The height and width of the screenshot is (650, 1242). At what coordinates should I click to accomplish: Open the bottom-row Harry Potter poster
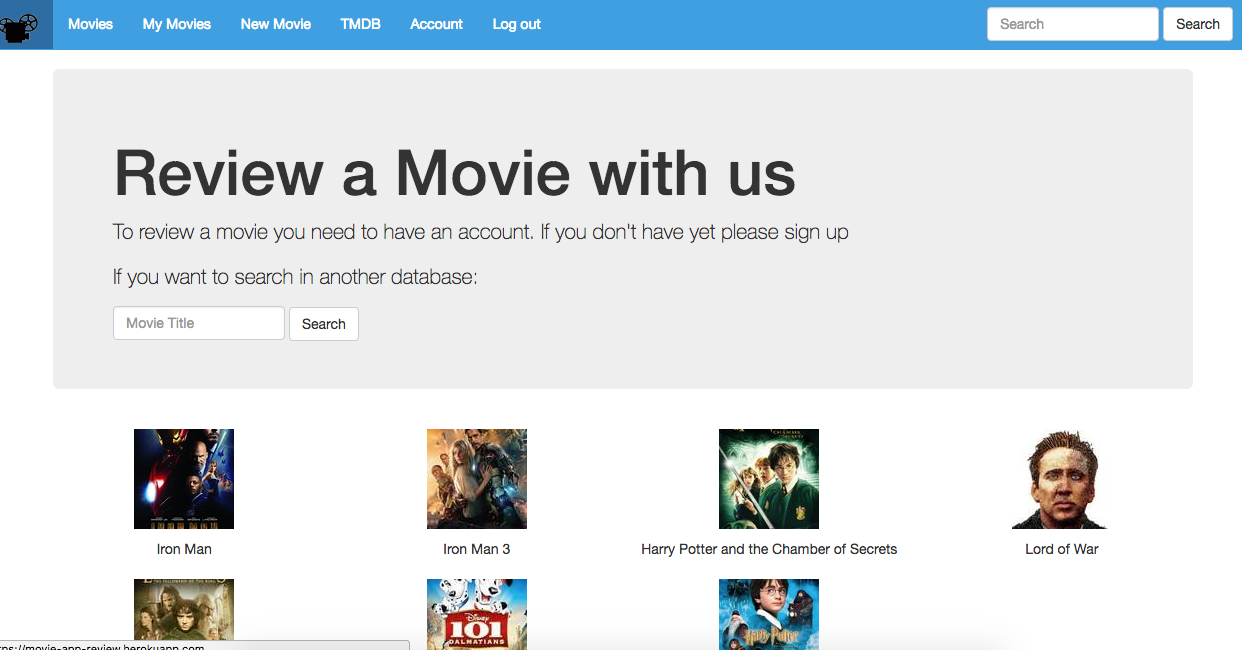pos(769,614)
